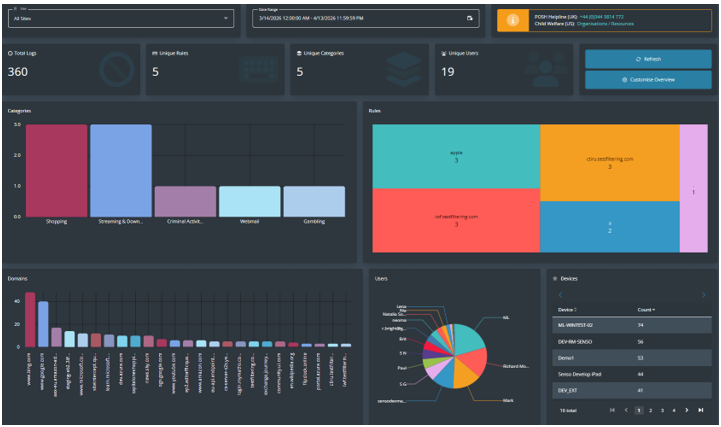Open Customise Overview

click(x=648, y=80)
